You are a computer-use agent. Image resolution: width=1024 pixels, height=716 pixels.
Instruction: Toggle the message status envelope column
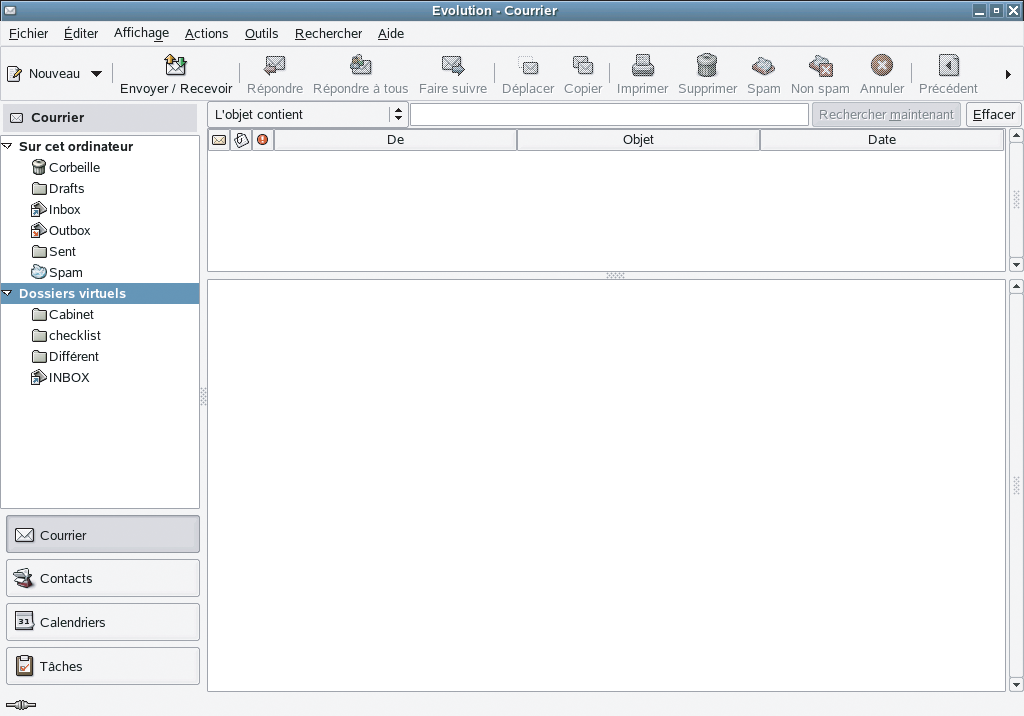[217, 139]
